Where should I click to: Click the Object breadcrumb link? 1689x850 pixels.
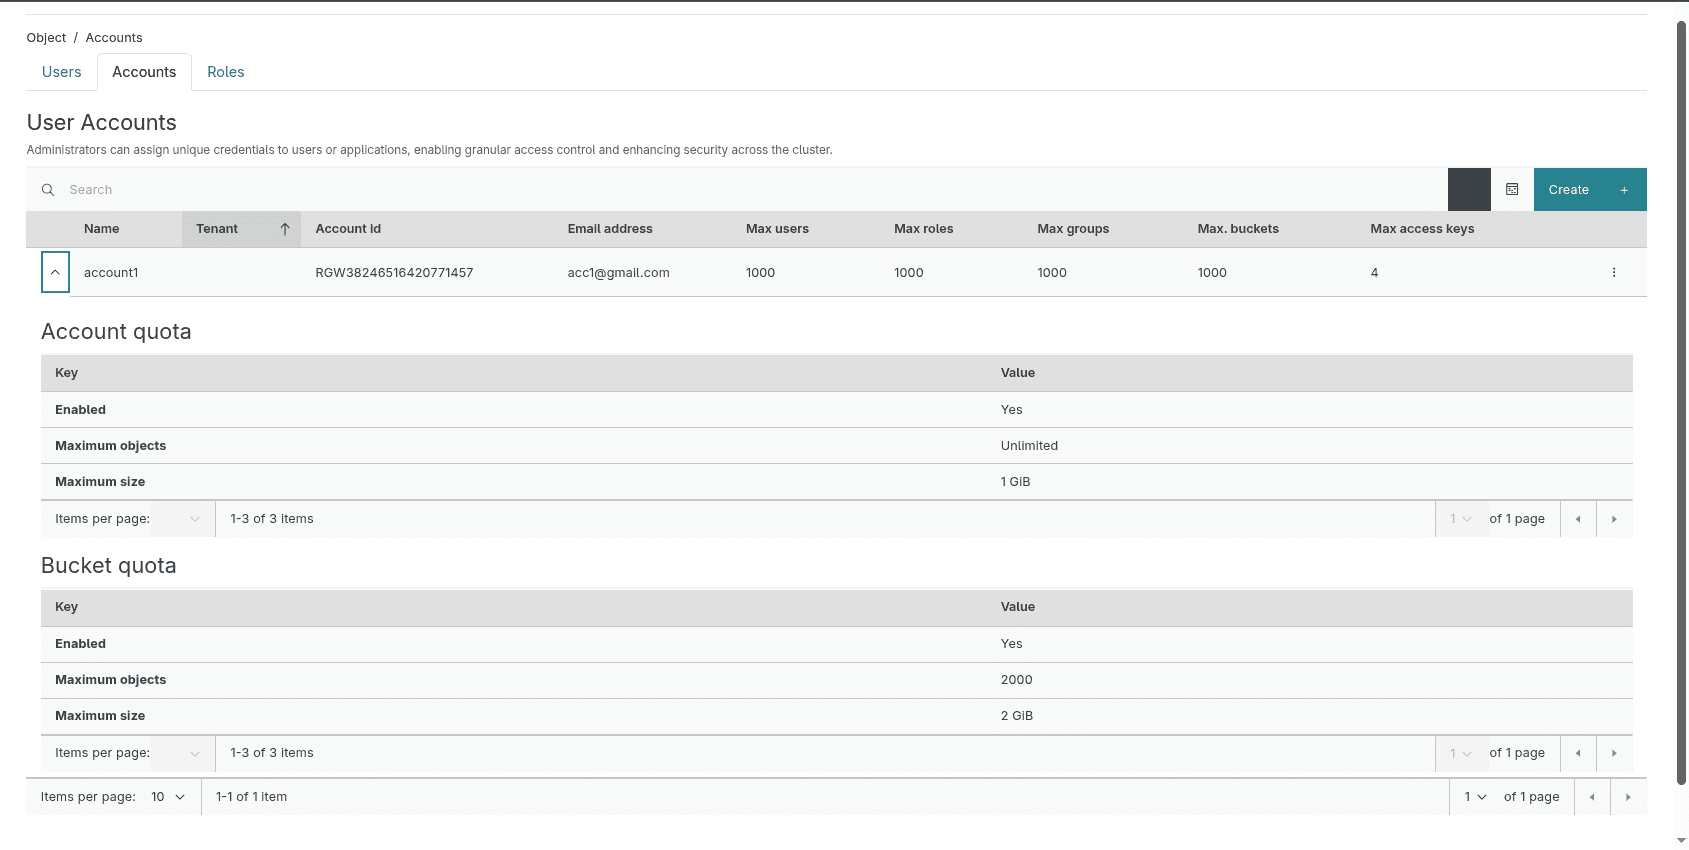point(46,38)
